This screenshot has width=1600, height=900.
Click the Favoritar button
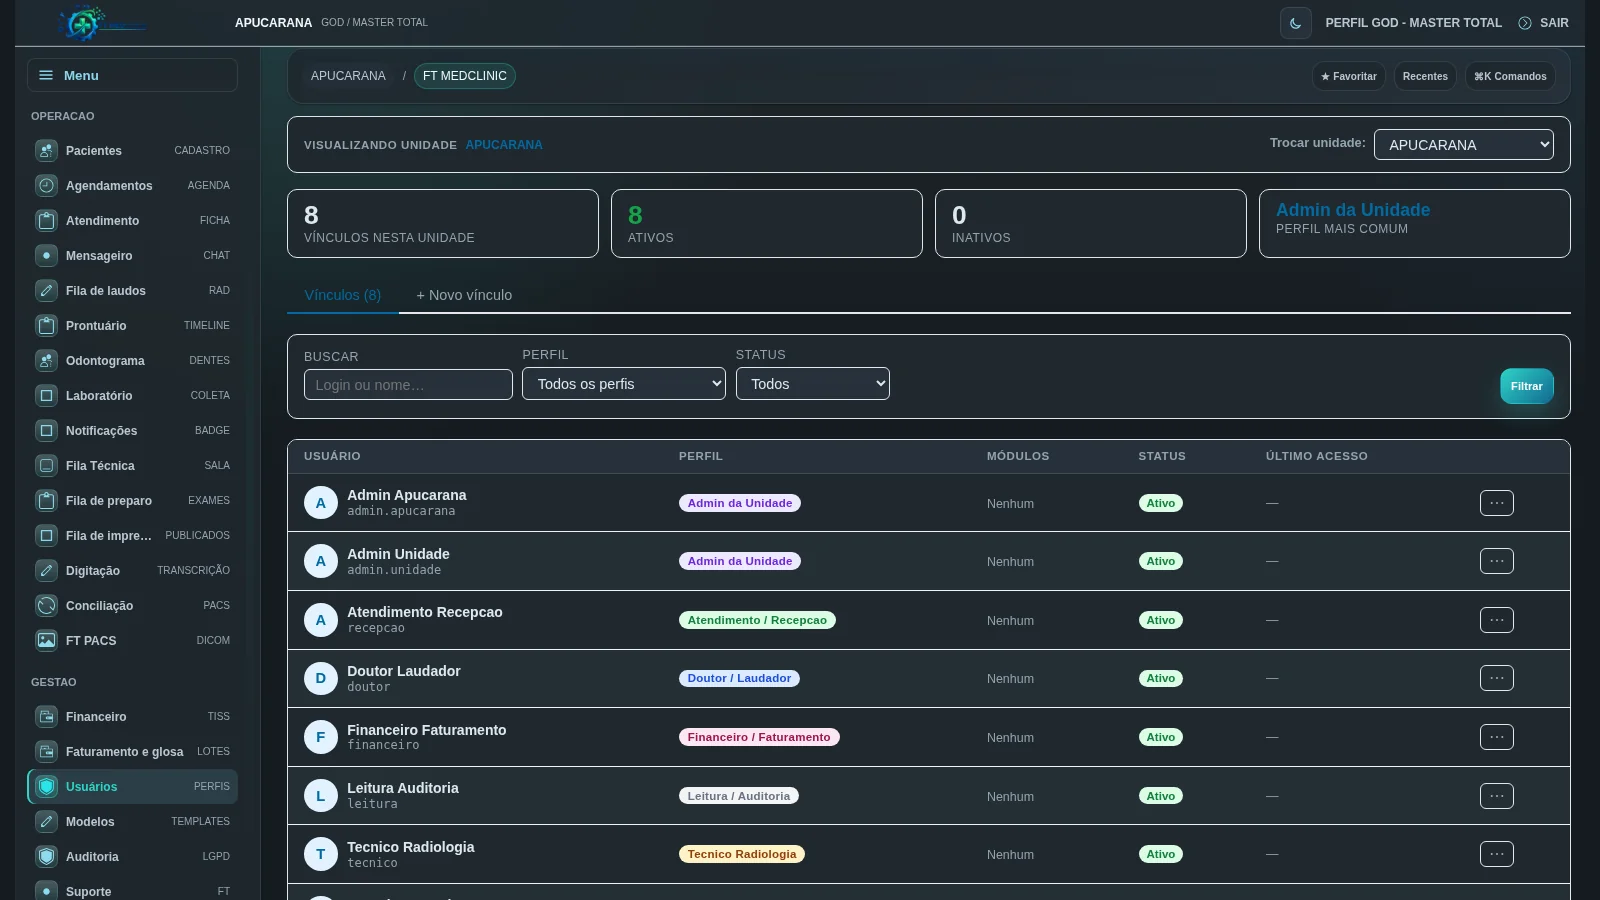[x=1349, y=76]
